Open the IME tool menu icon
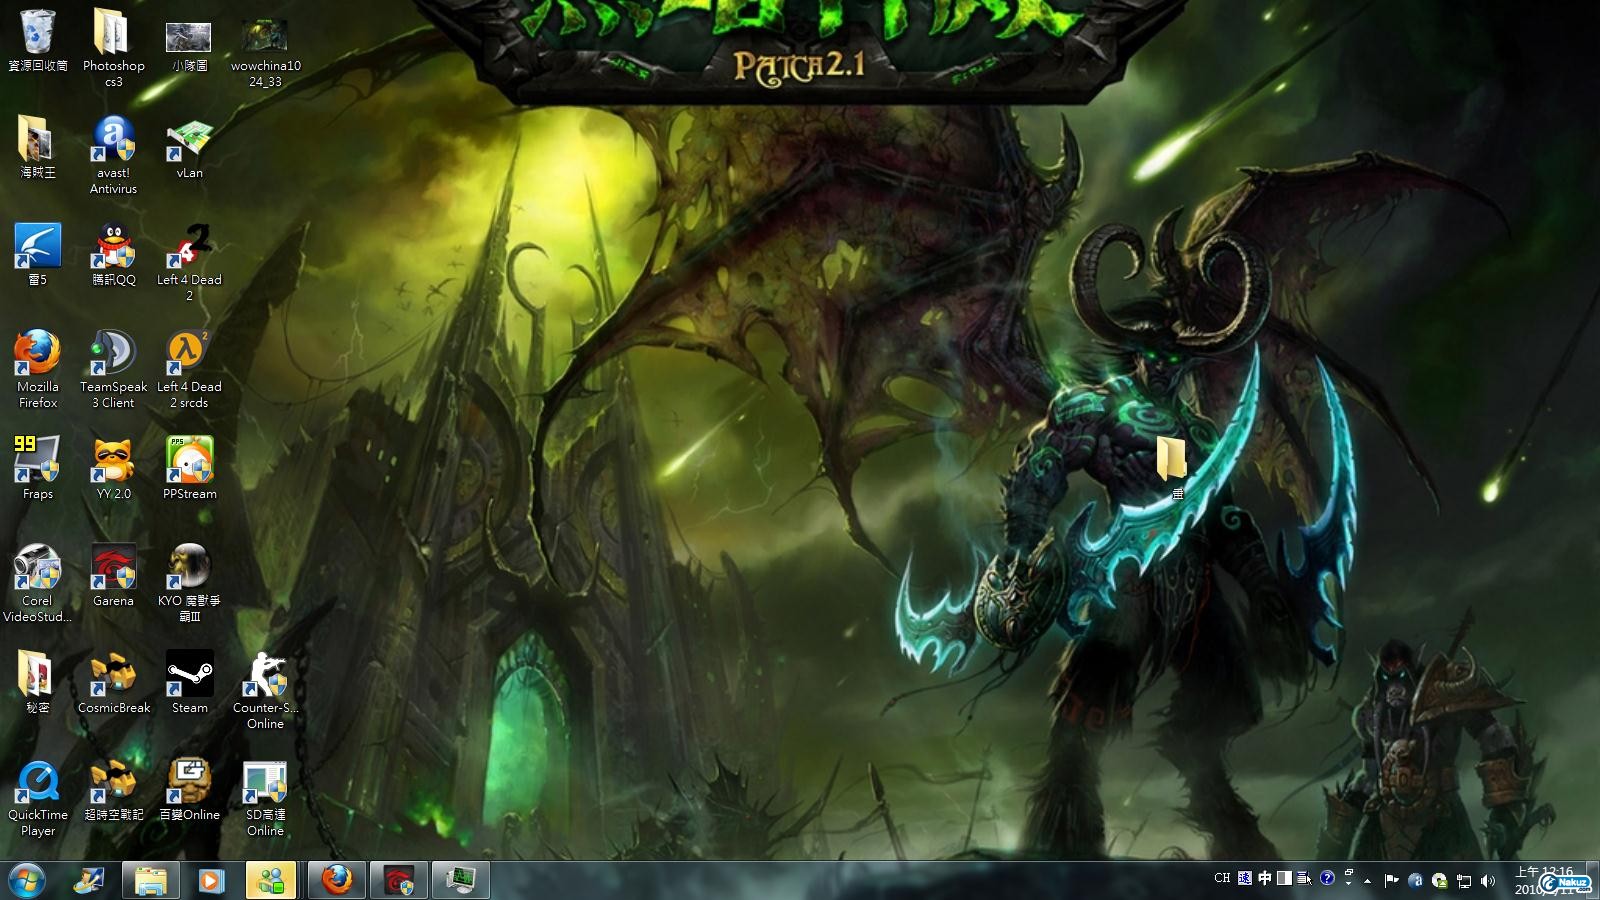 click(x=1304, y=879)
